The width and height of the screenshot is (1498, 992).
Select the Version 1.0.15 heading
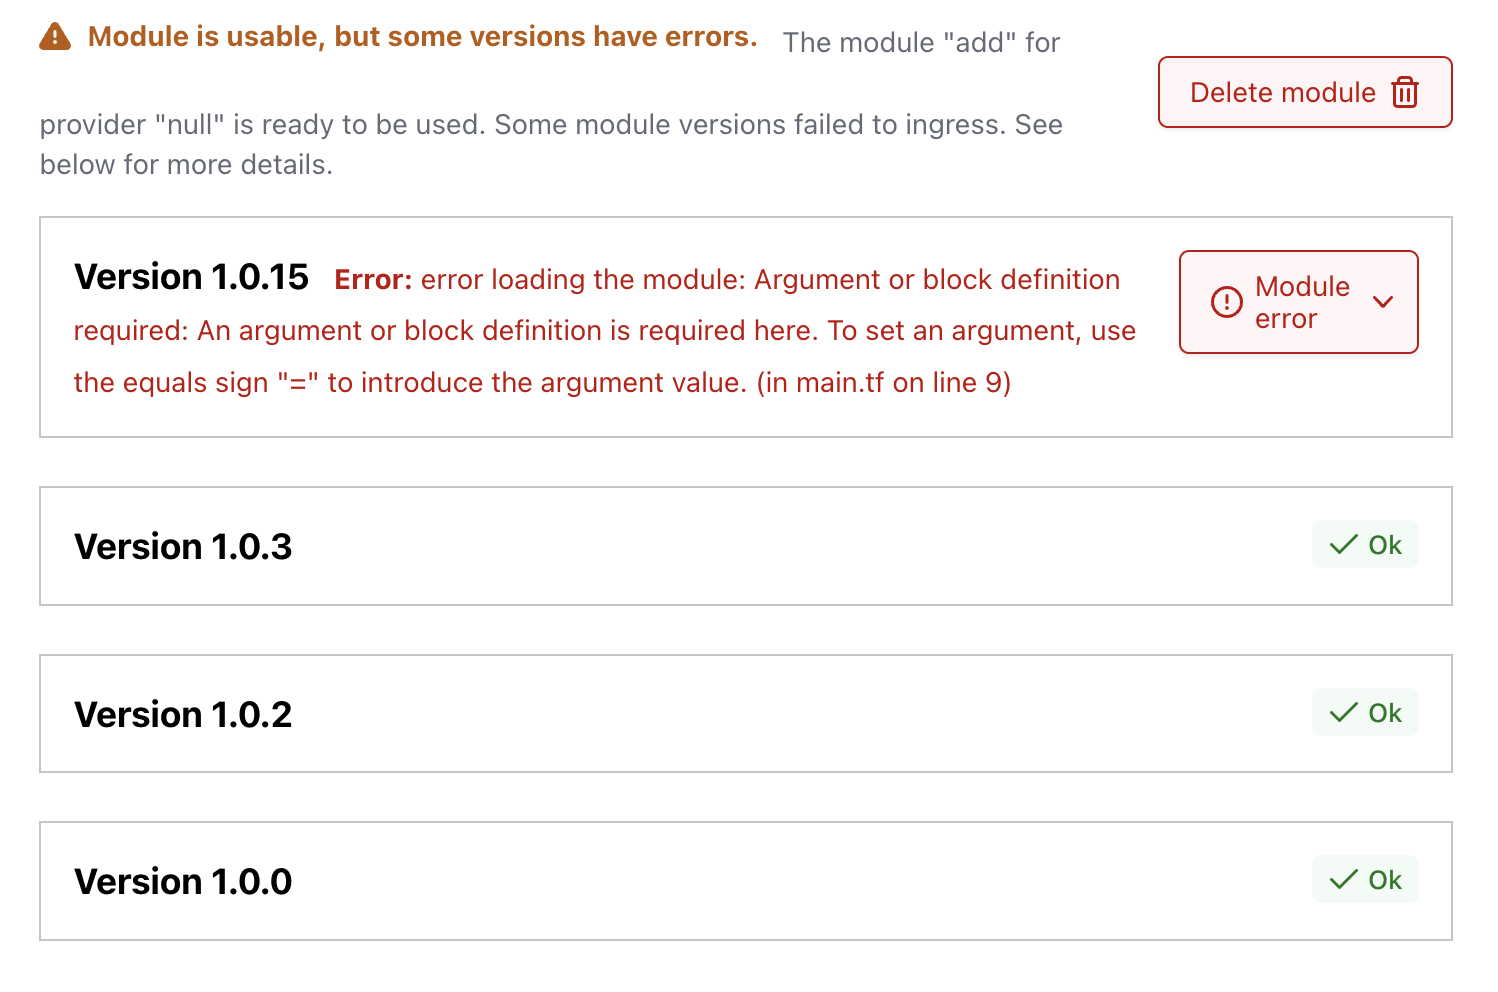[x=191, y=277]
